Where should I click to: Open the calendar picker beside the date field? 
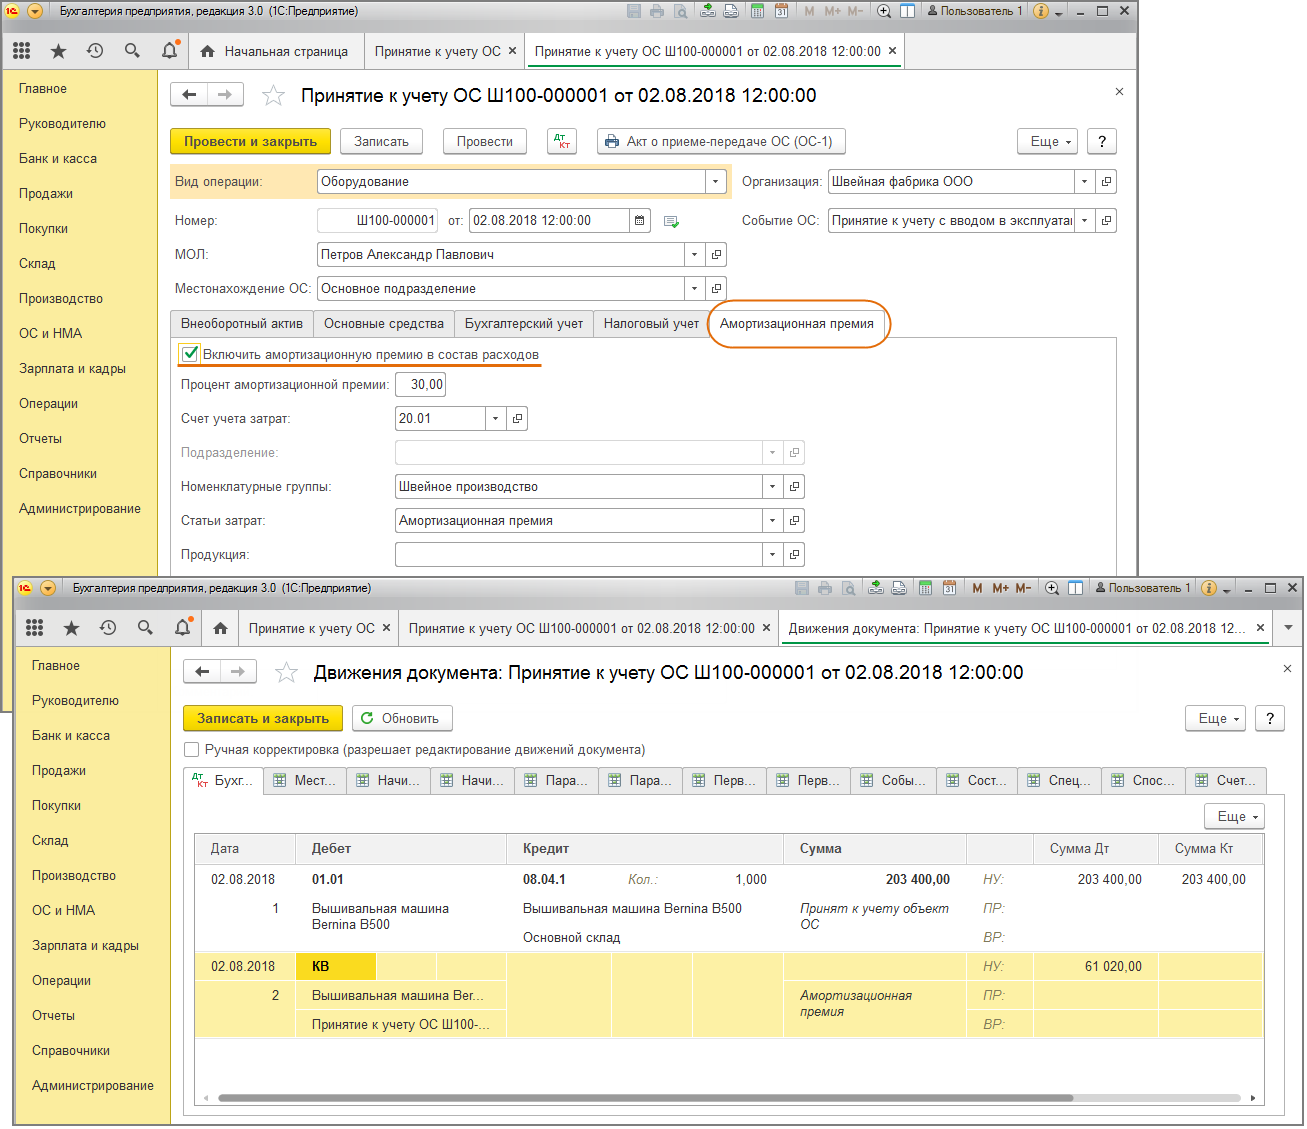click(640, 221)
